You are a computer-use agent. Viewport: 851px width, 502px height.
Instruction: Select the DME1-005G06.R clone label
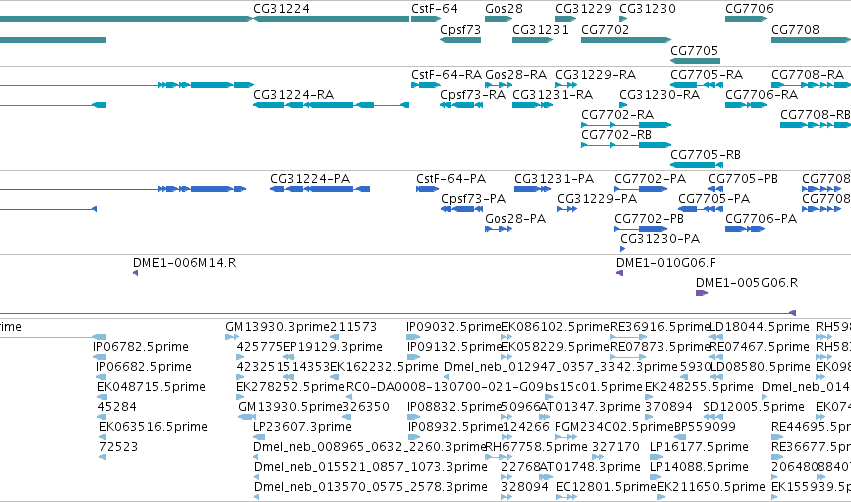(x=747, y=283)
